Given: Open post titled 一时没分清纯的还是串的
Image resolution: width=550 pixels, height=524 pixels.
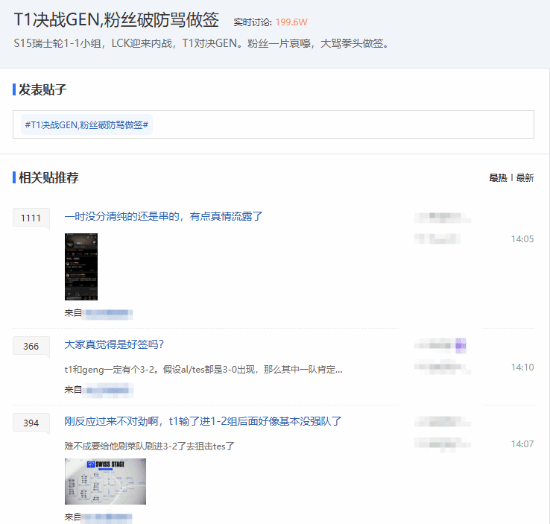Looking at the screenshot, I should pos(163,216).
